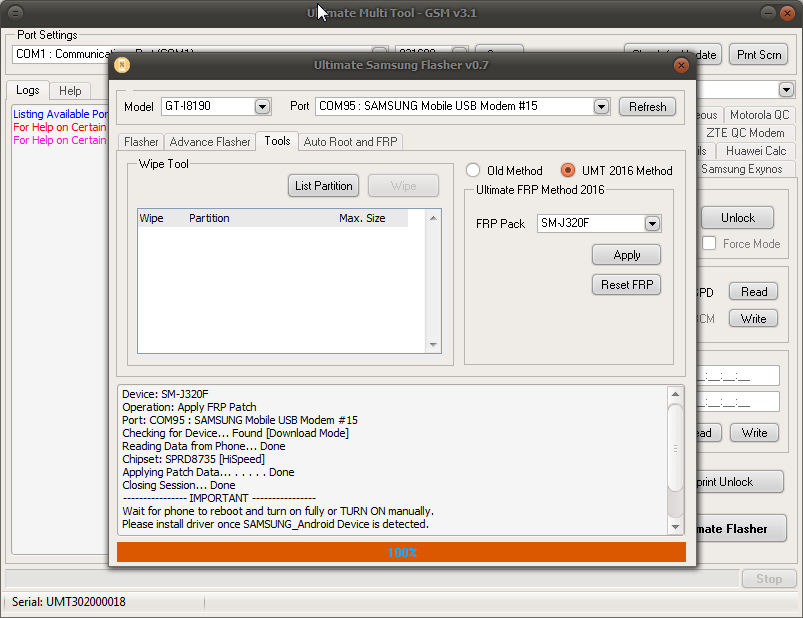Click the 100% progress bar
803x618 pixels.
pyautogui.click(x=402, y=552)
